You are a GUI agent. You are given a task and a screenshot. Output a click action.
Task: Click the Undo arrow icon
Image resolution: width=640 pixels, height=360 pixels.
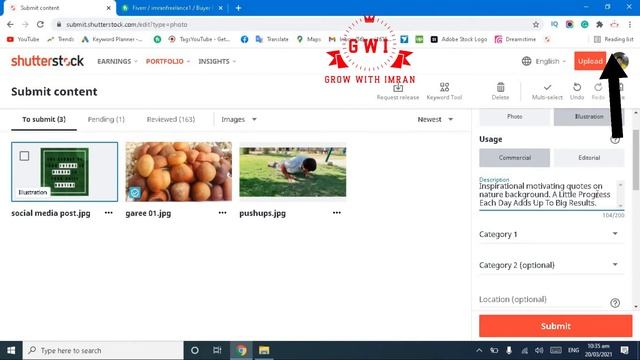click(x=577, y=87)
